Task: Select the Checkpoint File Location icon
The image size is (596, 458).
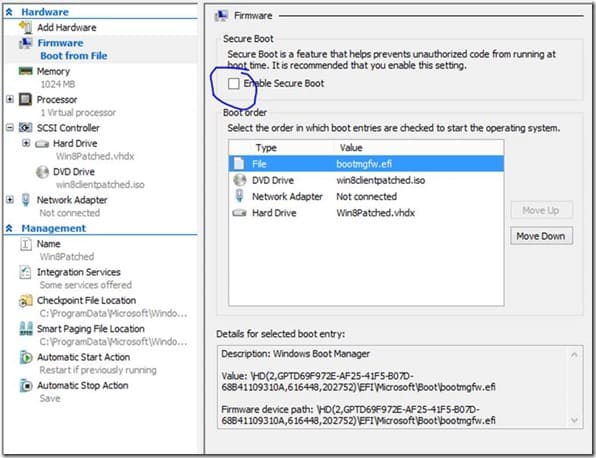Action: click(x=25, y=301)
